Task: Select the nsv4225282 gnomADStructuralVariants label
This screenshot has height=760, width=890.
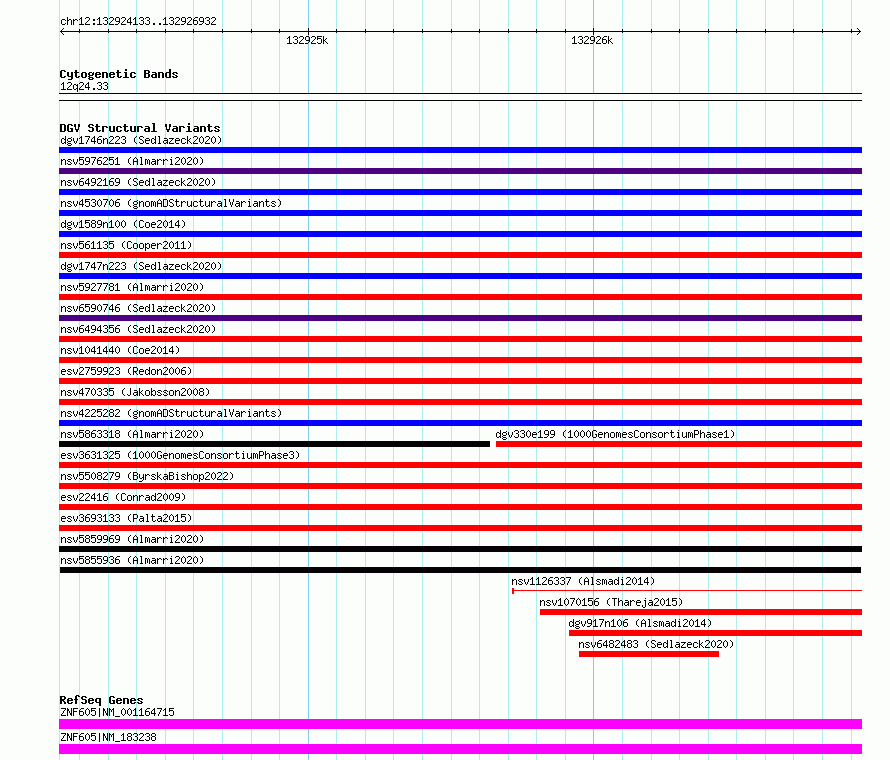Action: tap(171, 413)
